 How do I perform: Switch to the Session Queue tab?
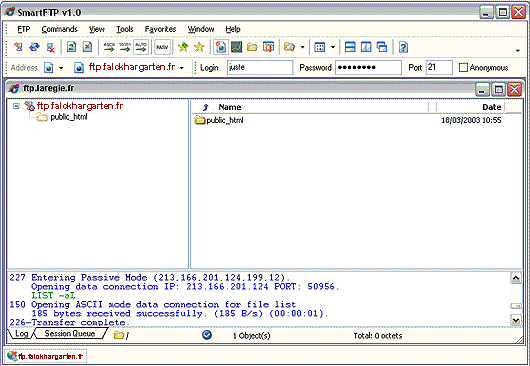[x=70, y=334]
